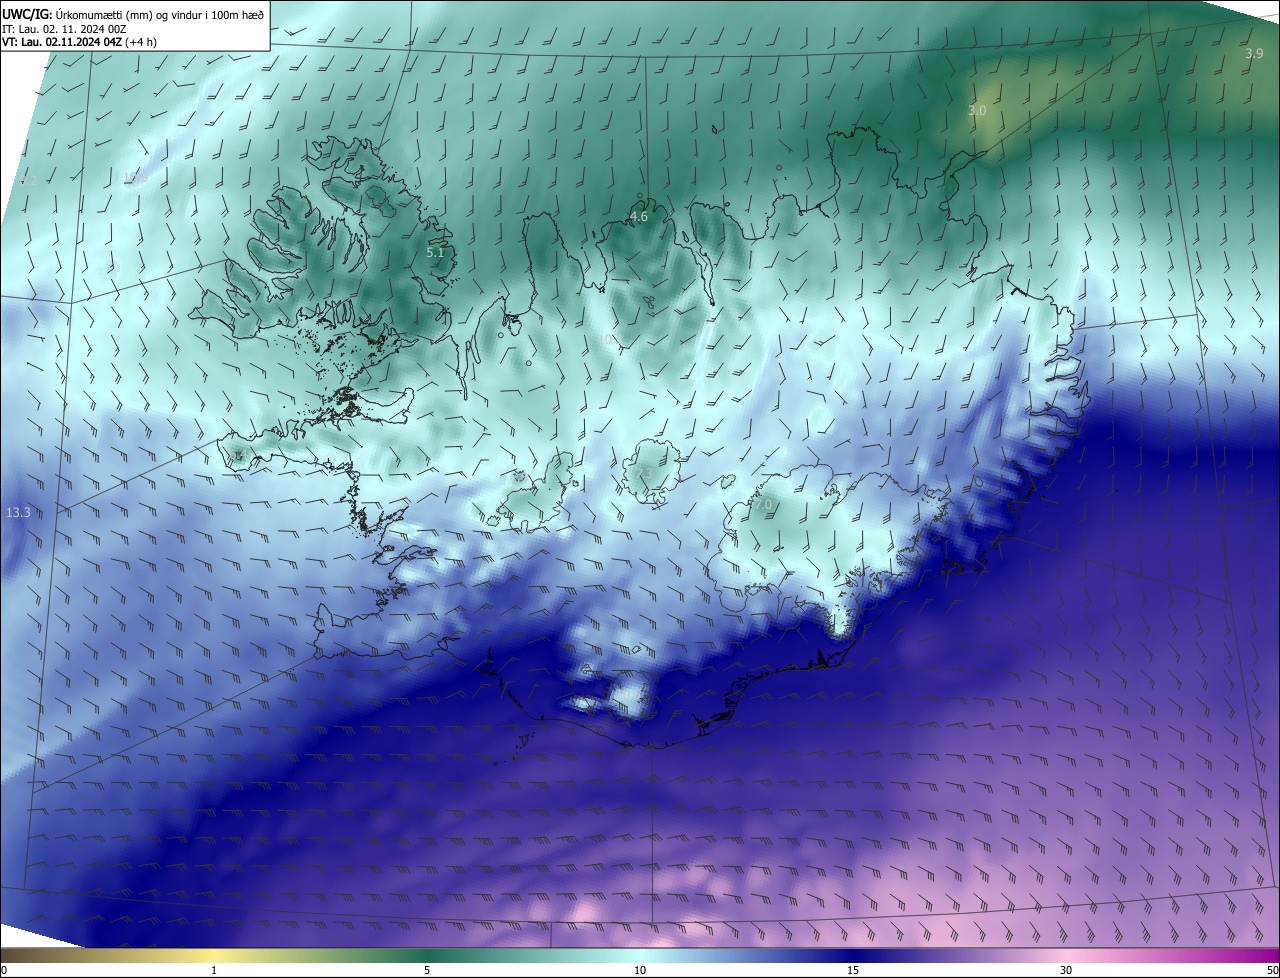Click the initial time line 'IT: Lau. 02. 11. 2024 00Z'

click(64, 29)
